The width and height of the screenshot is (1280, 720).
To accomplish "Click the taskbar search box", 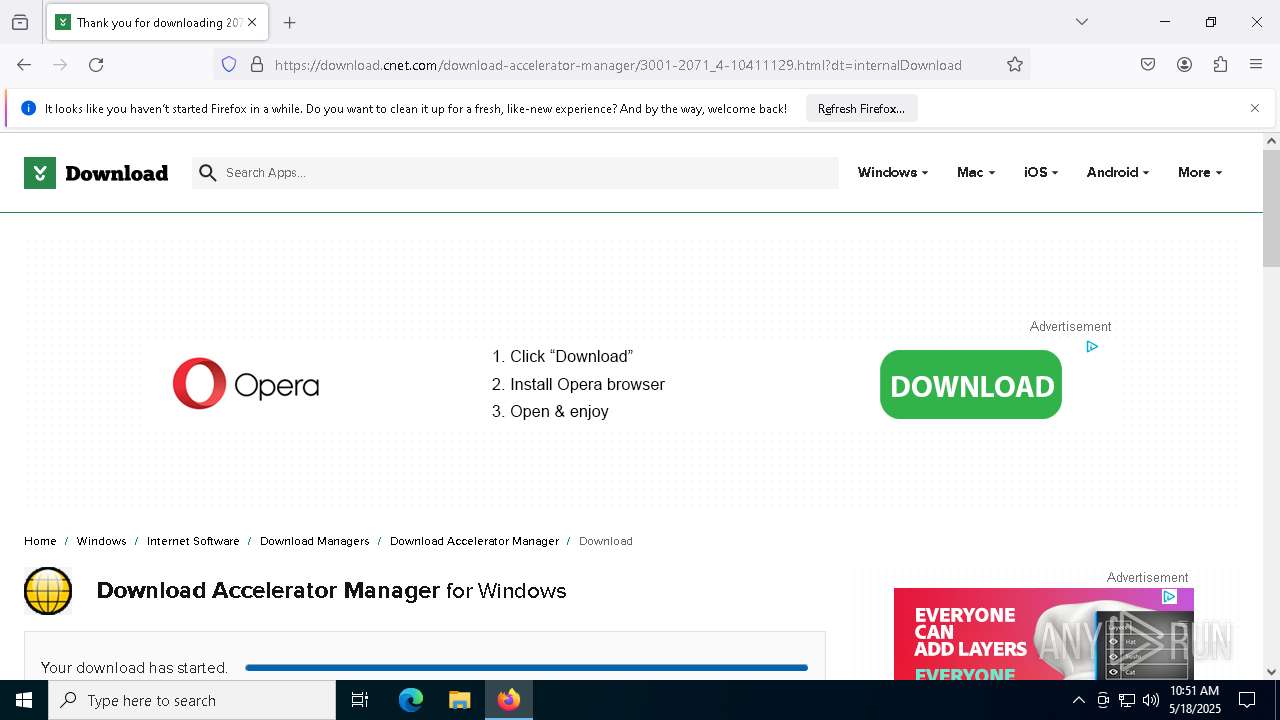I will [192, 700].
